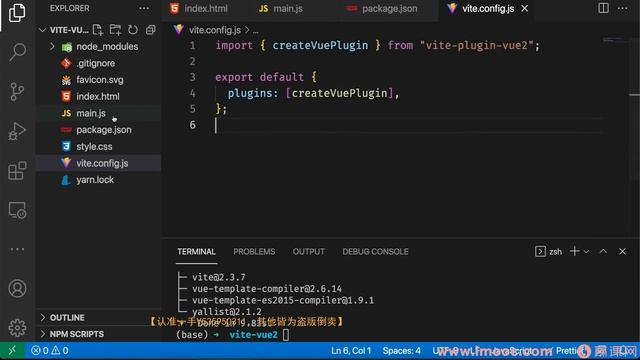
Task: Open yarn.lock from the file tree
Action: click(99, 180)
